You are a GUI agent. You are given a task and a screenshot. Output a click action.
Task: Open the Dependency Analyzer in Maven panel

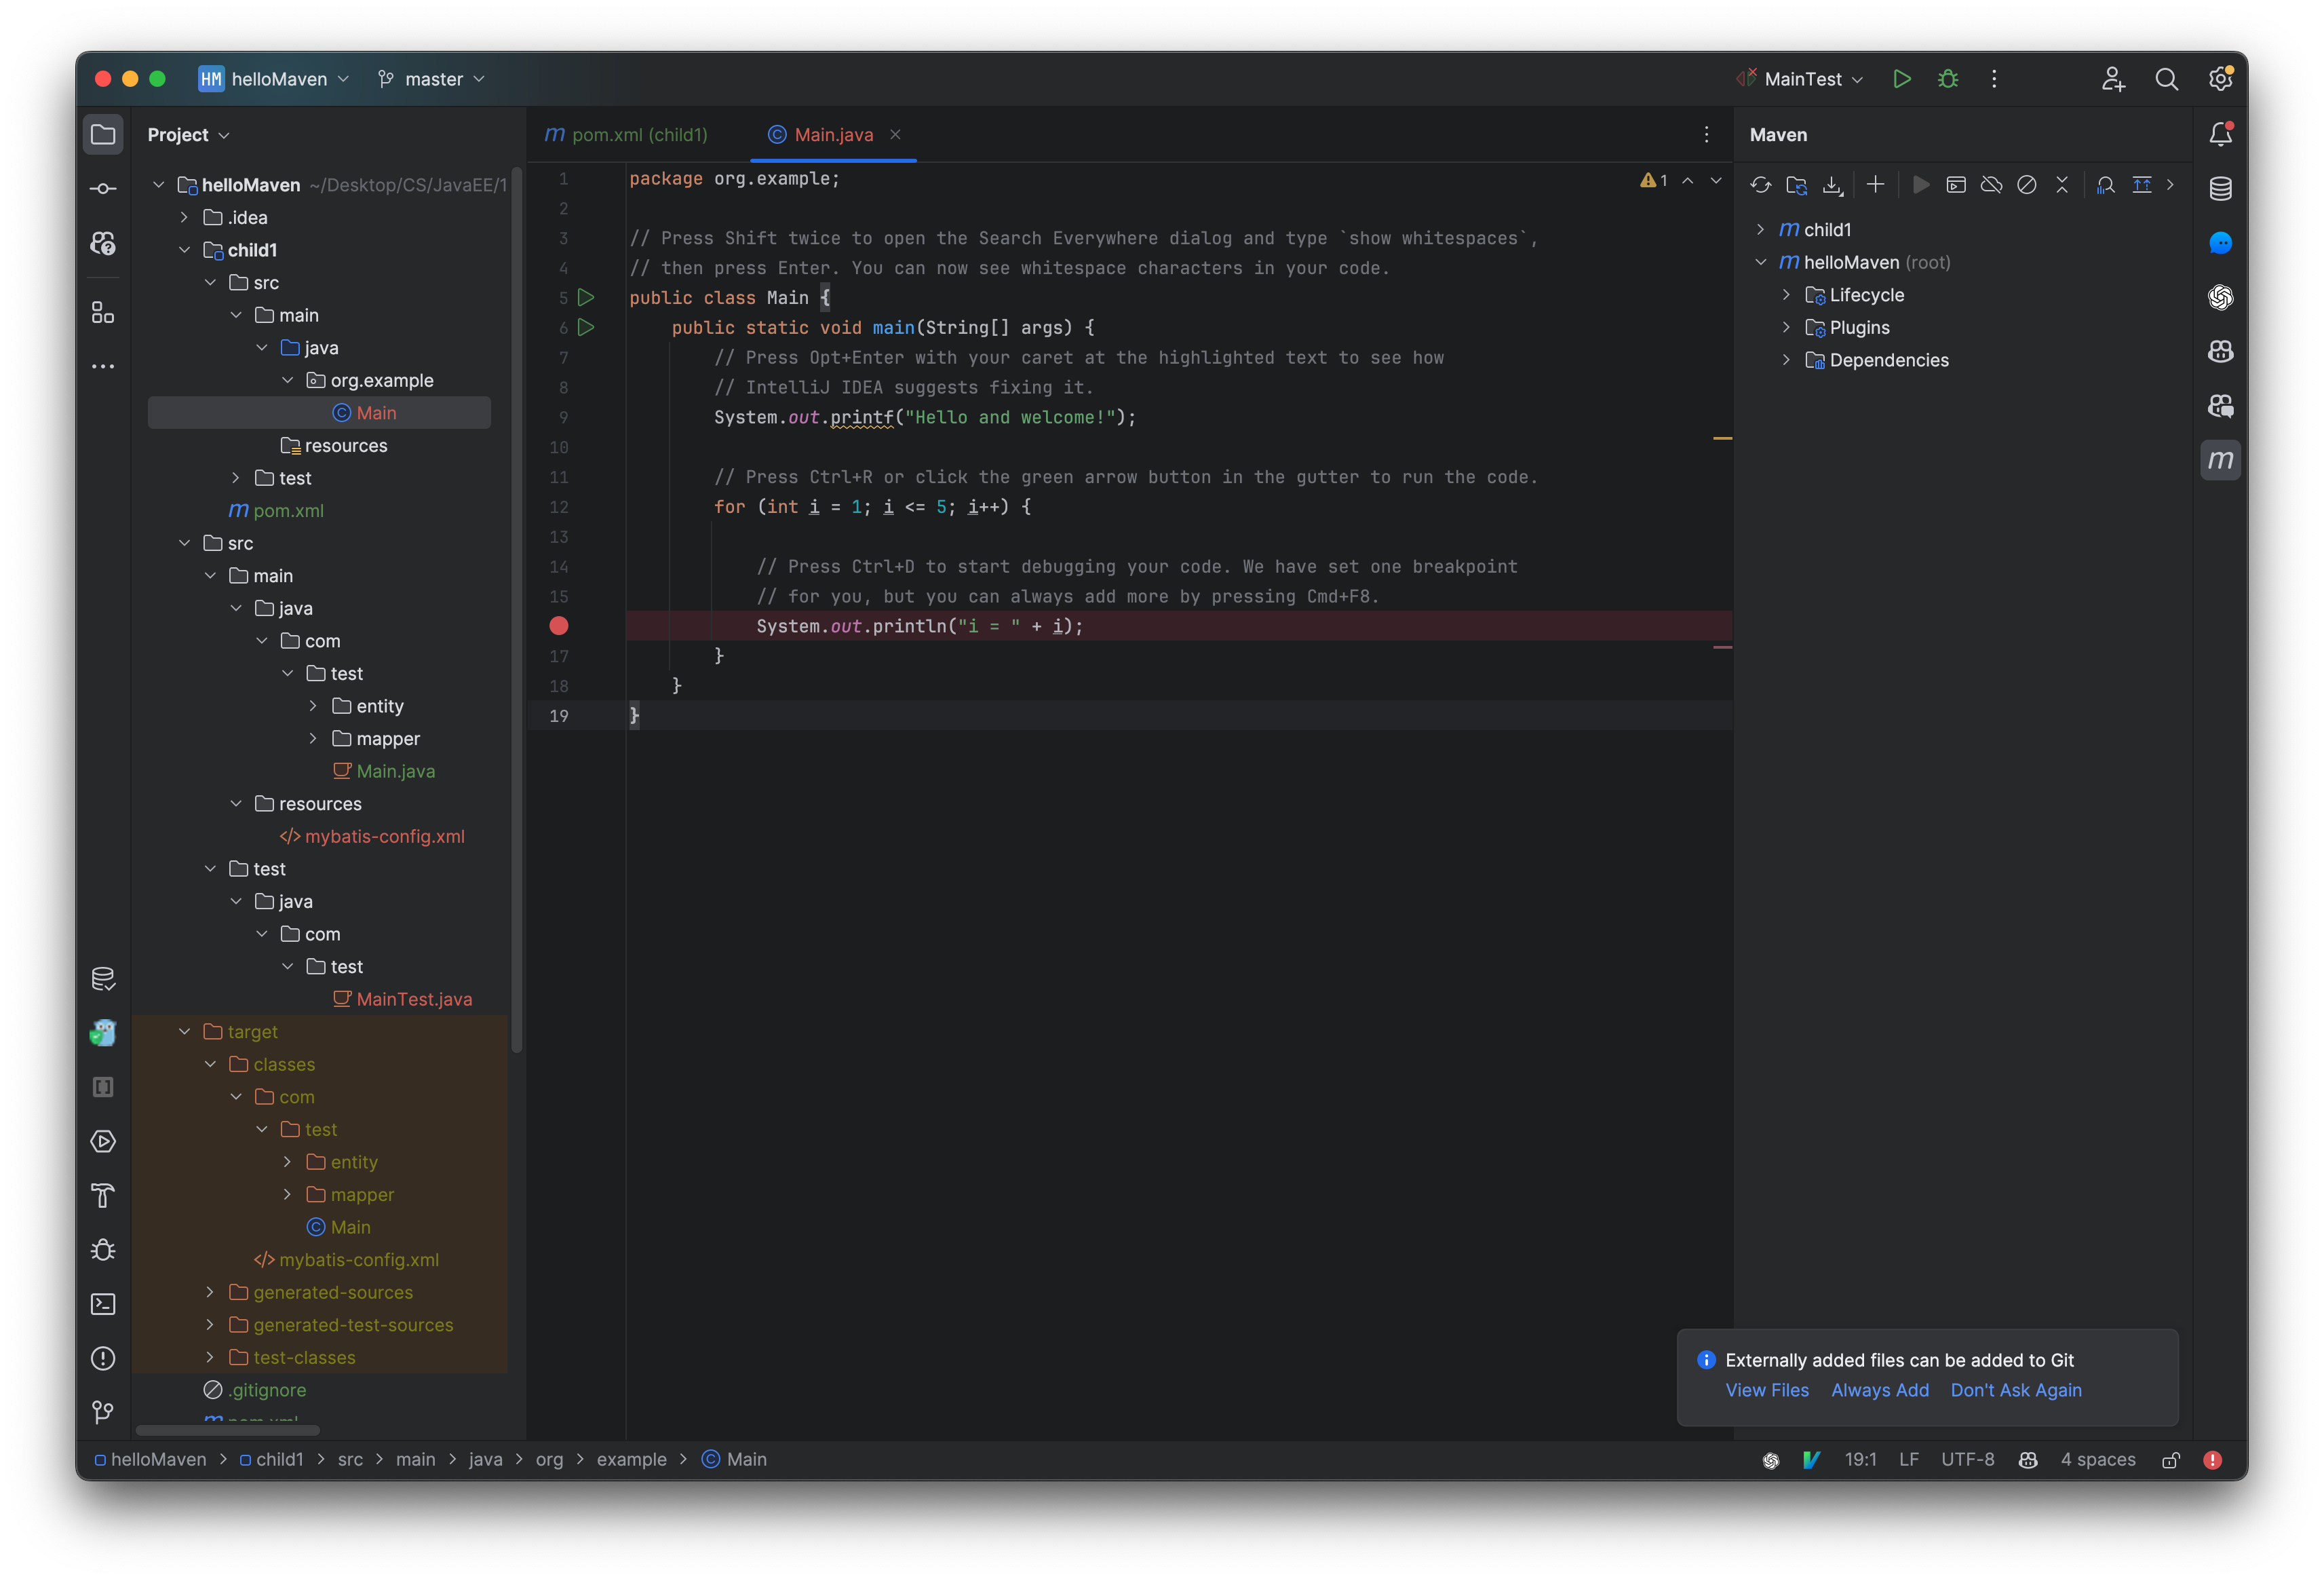coord(2106,185)
